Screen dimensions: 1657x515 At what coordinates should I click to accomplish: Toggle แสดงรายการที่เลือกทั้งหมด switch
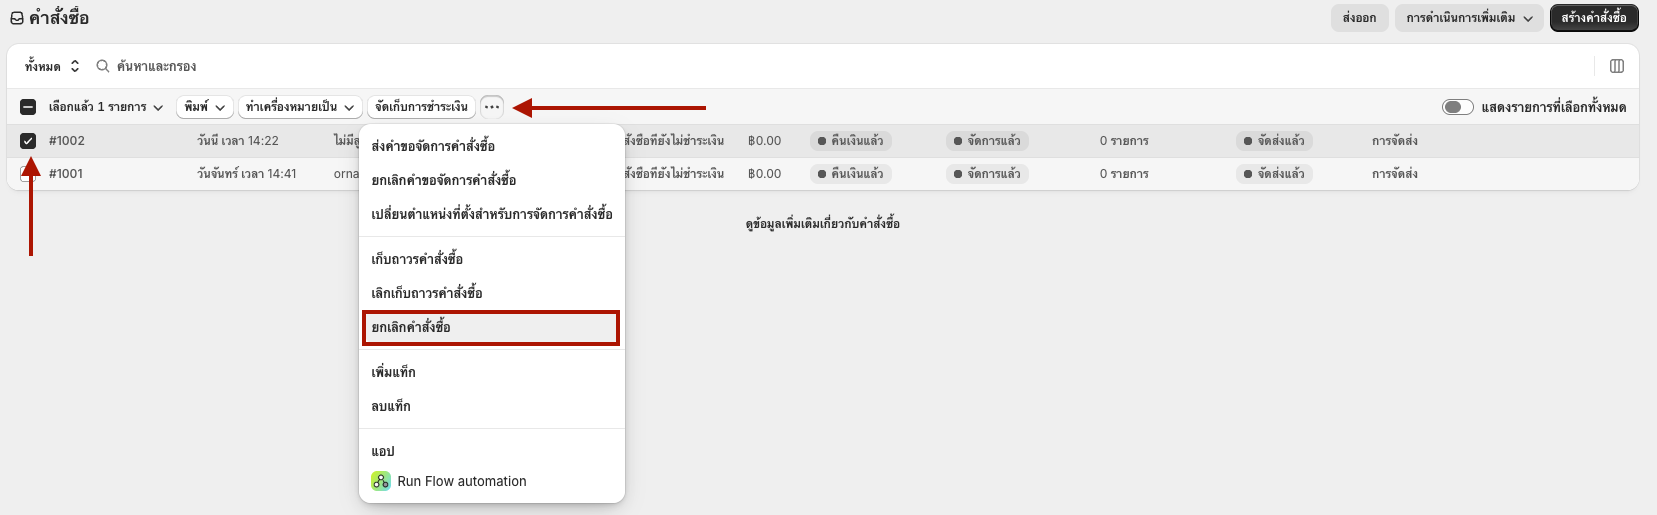(1457, 107)
